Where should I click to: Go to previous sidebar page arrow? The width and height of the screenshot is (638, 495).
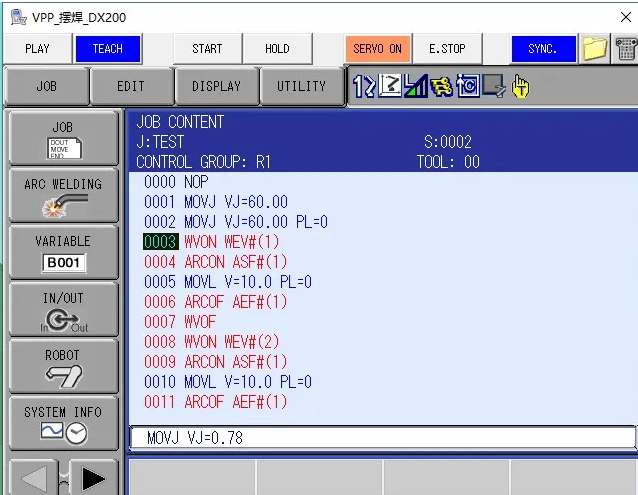pos(34,478)
